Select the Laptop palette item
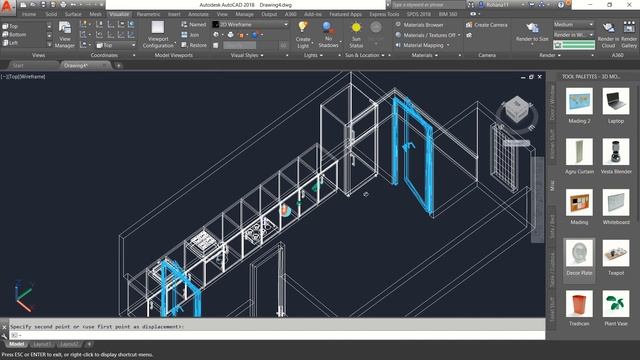Viewport: 640px width, 360px height. coord(616,105)
